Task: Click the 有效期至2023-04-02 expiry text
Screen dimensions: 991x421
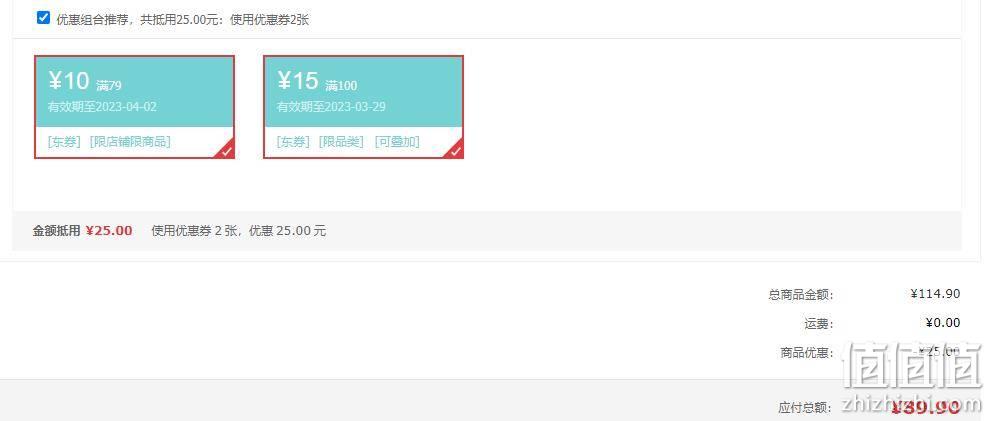Action: click(x=102, y=106)
